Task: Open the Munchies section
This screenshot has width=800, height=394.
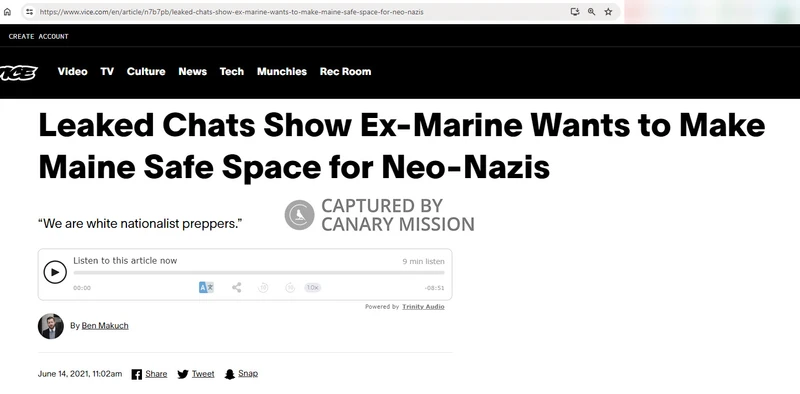Action: coord(282,72)
